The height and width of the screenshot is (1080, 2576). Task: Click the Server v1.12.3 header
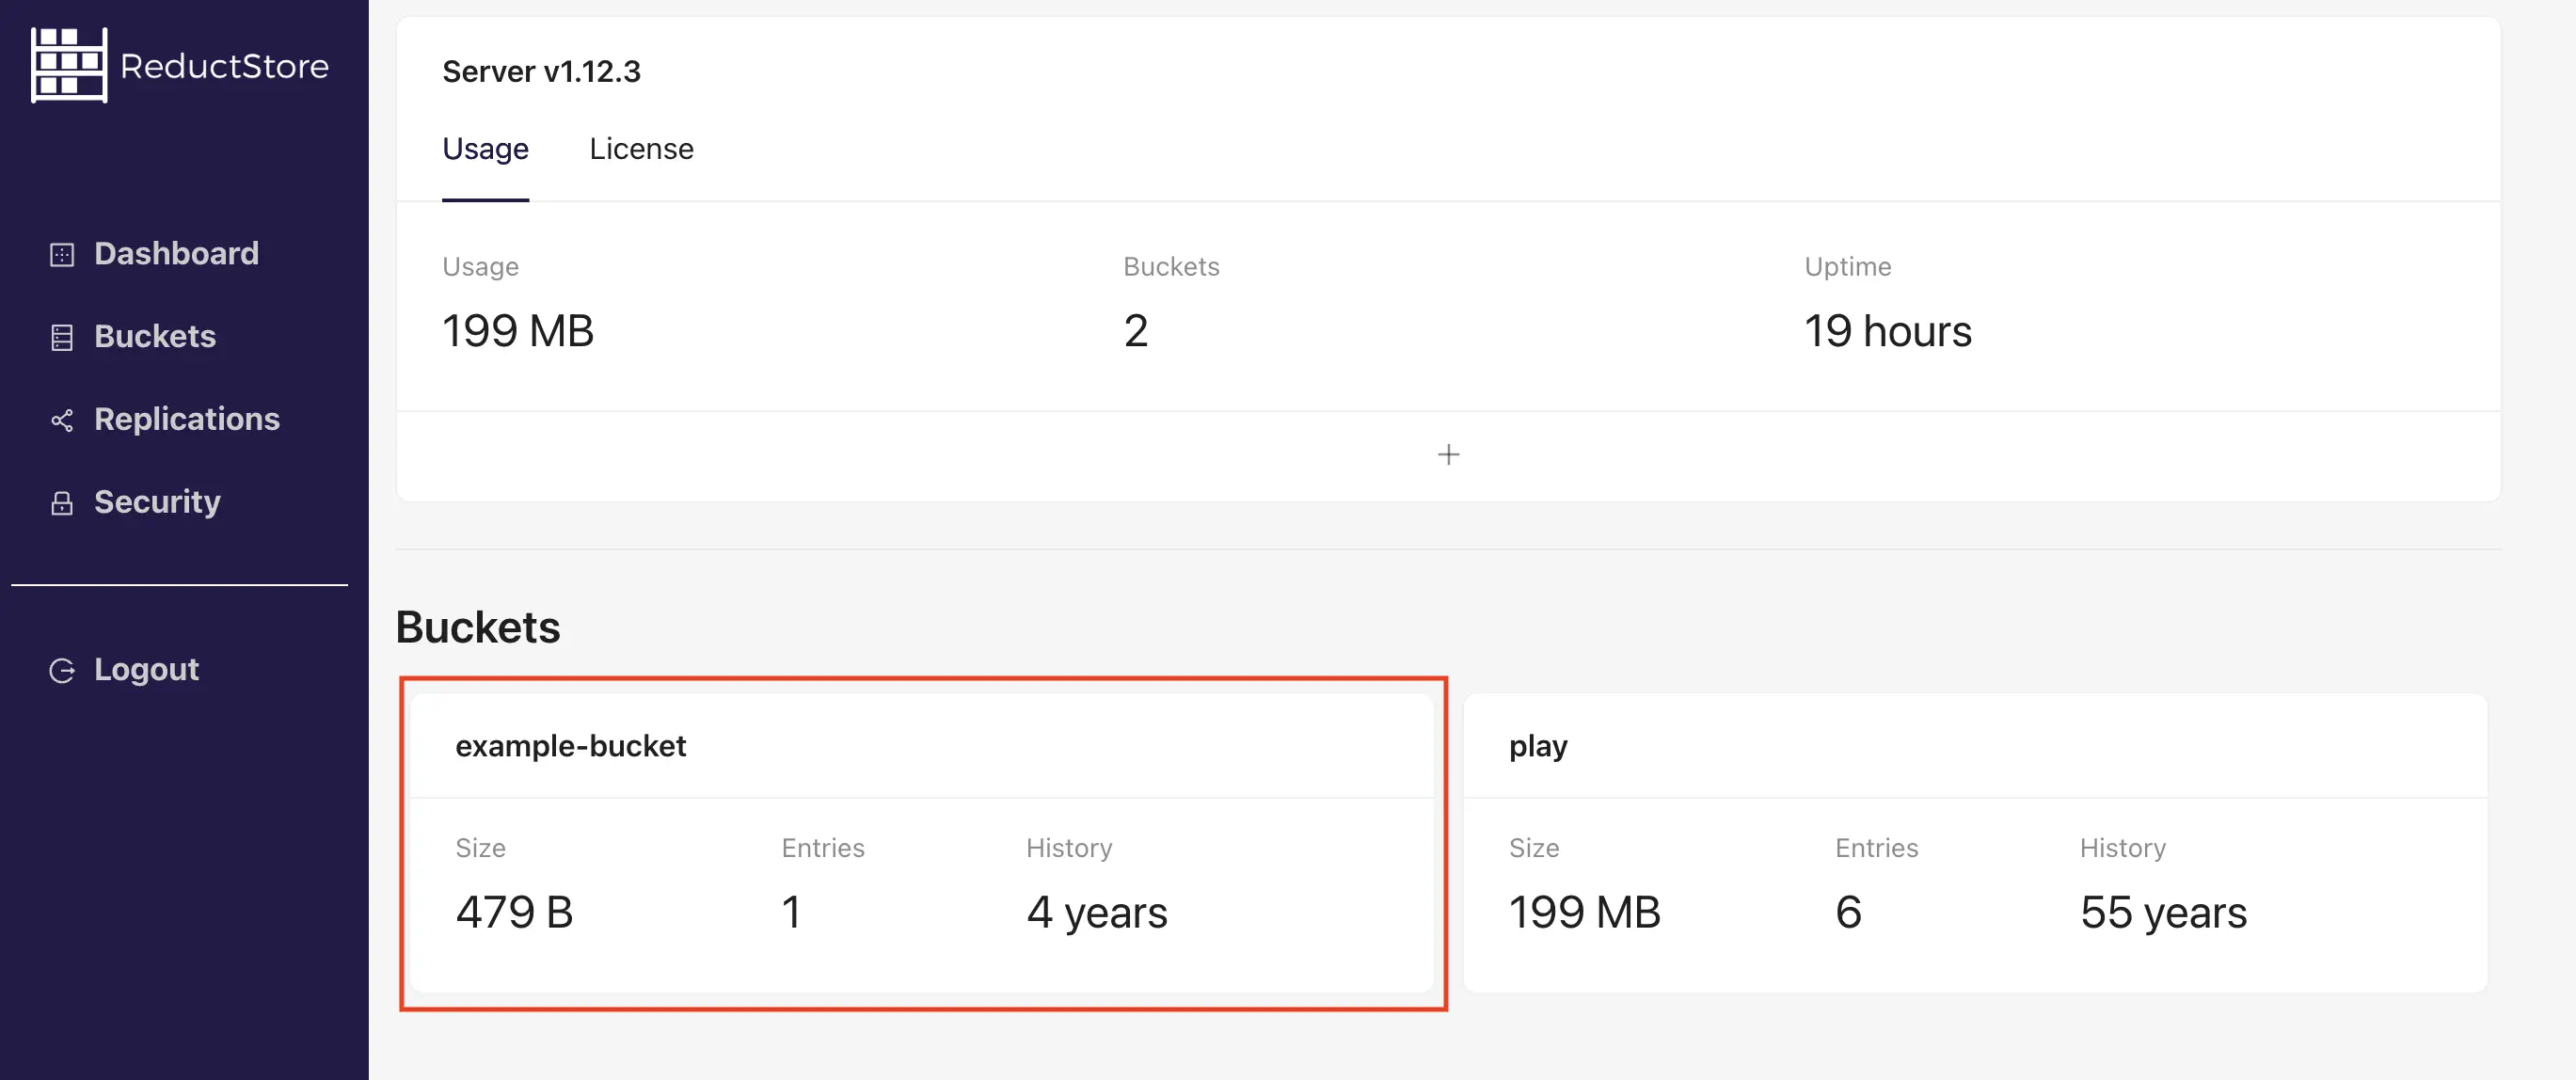point(543,70)
